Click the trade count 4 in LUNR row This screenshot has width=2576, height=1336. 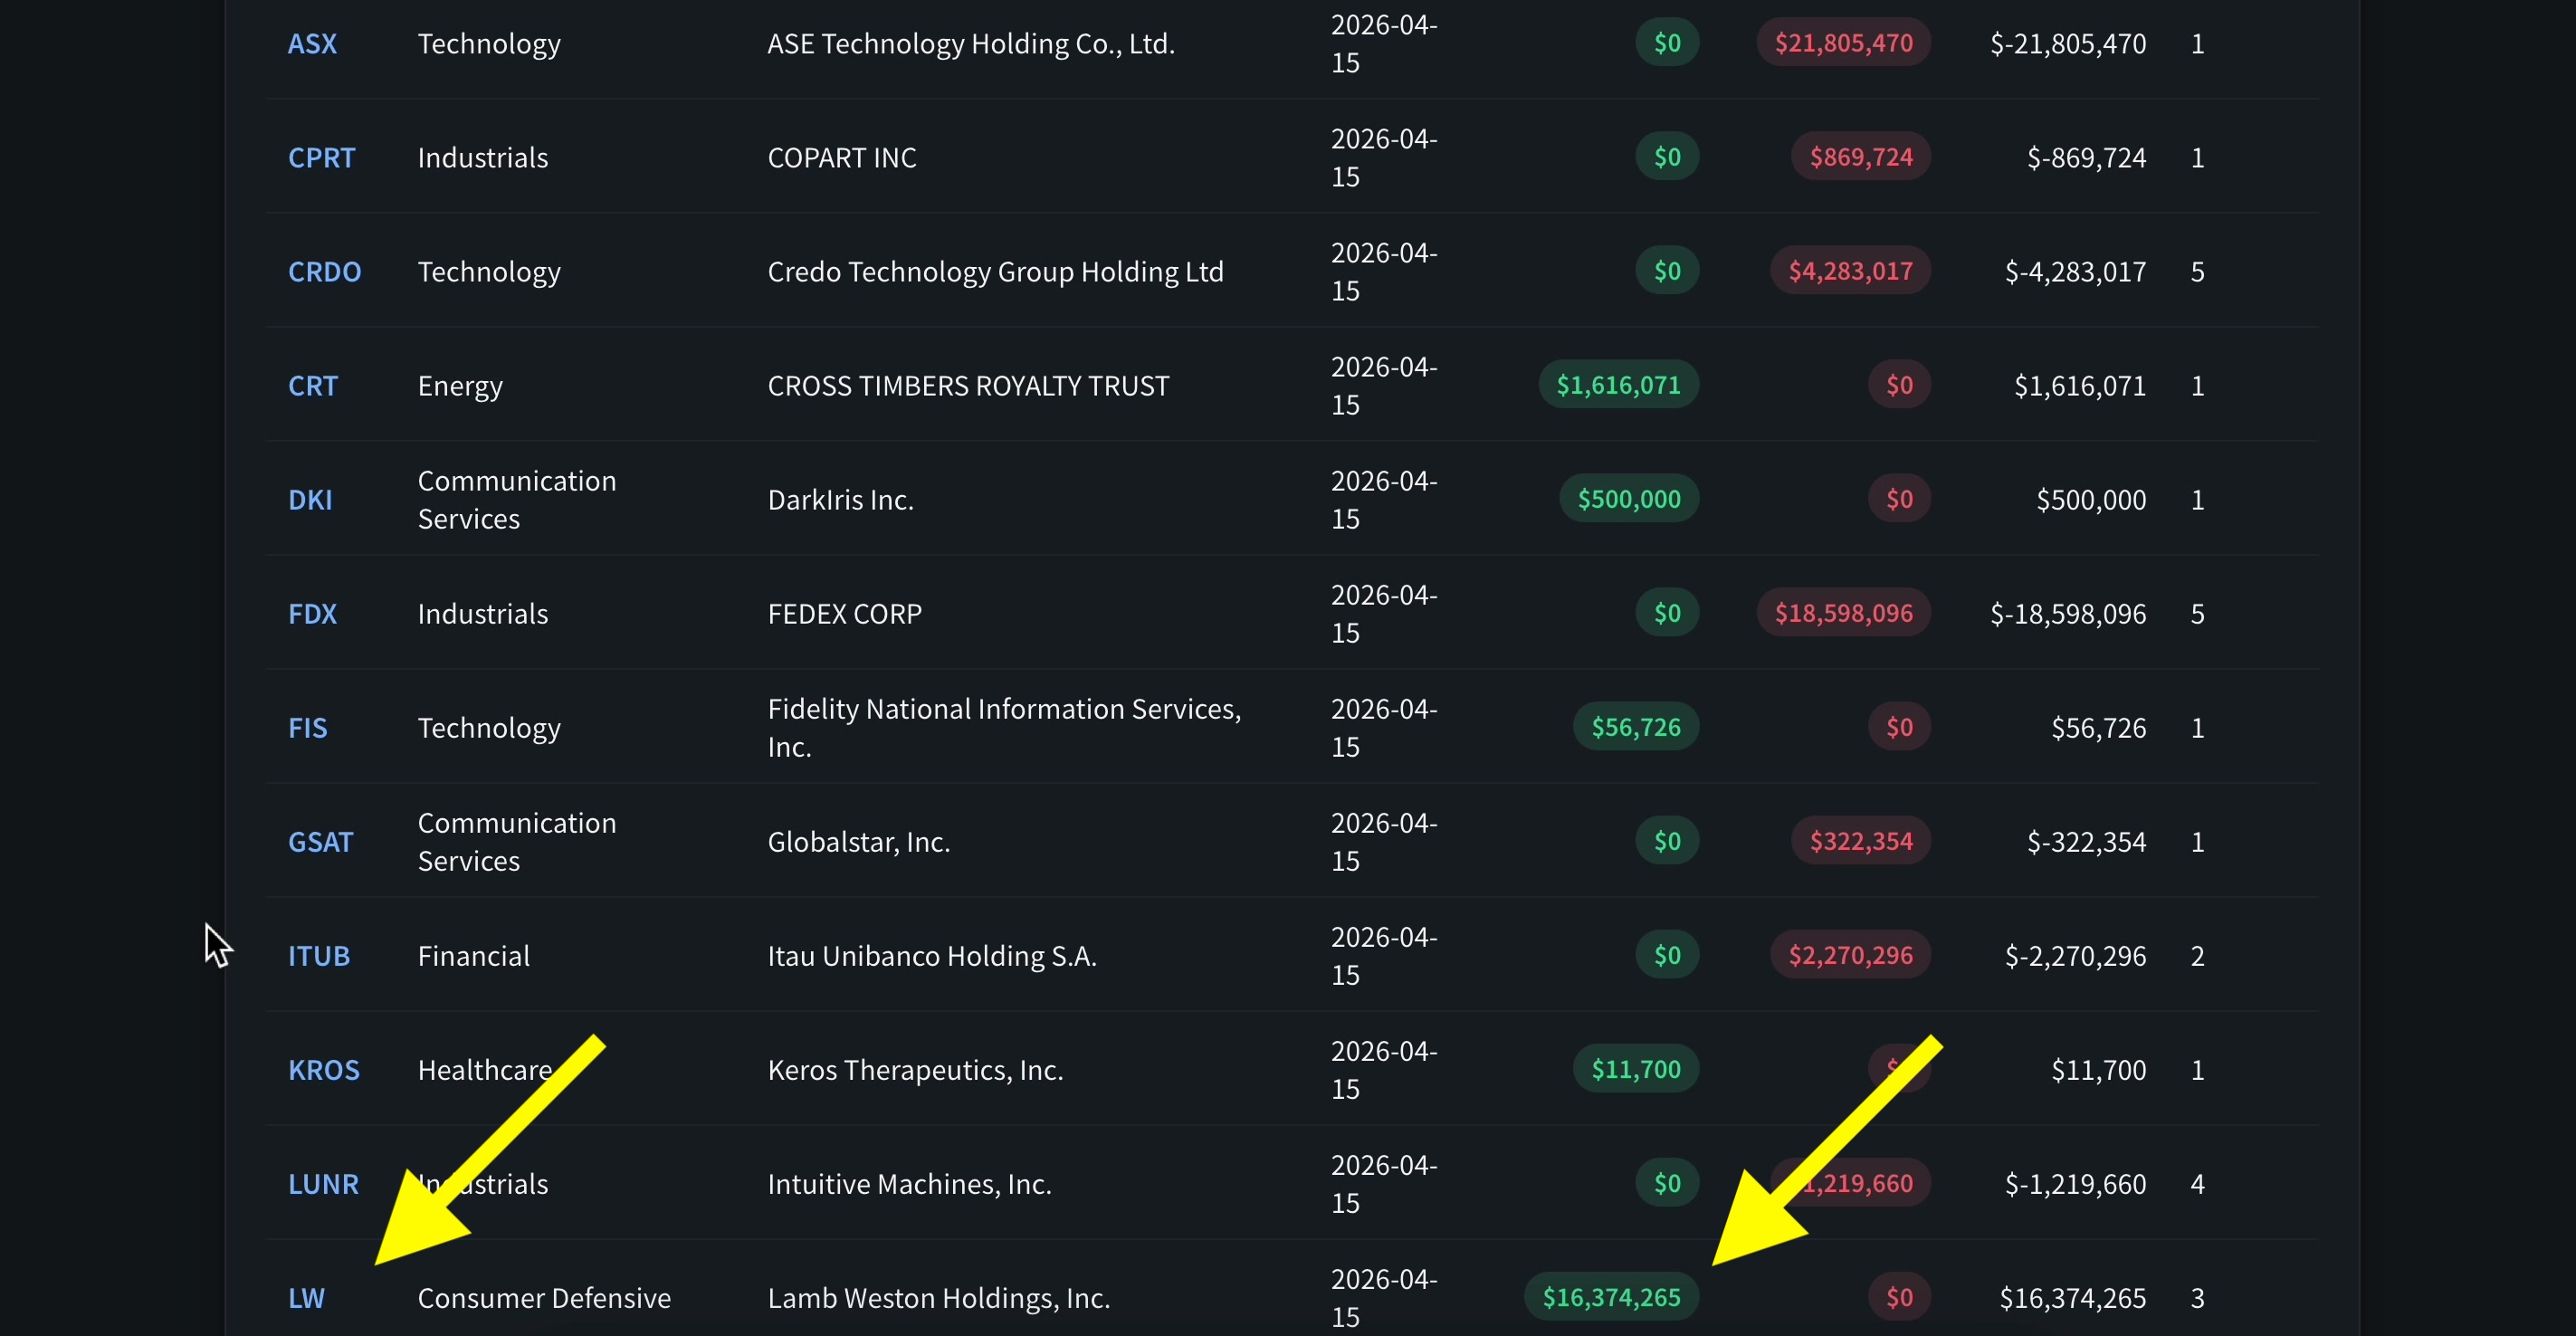point(2197,1183)
